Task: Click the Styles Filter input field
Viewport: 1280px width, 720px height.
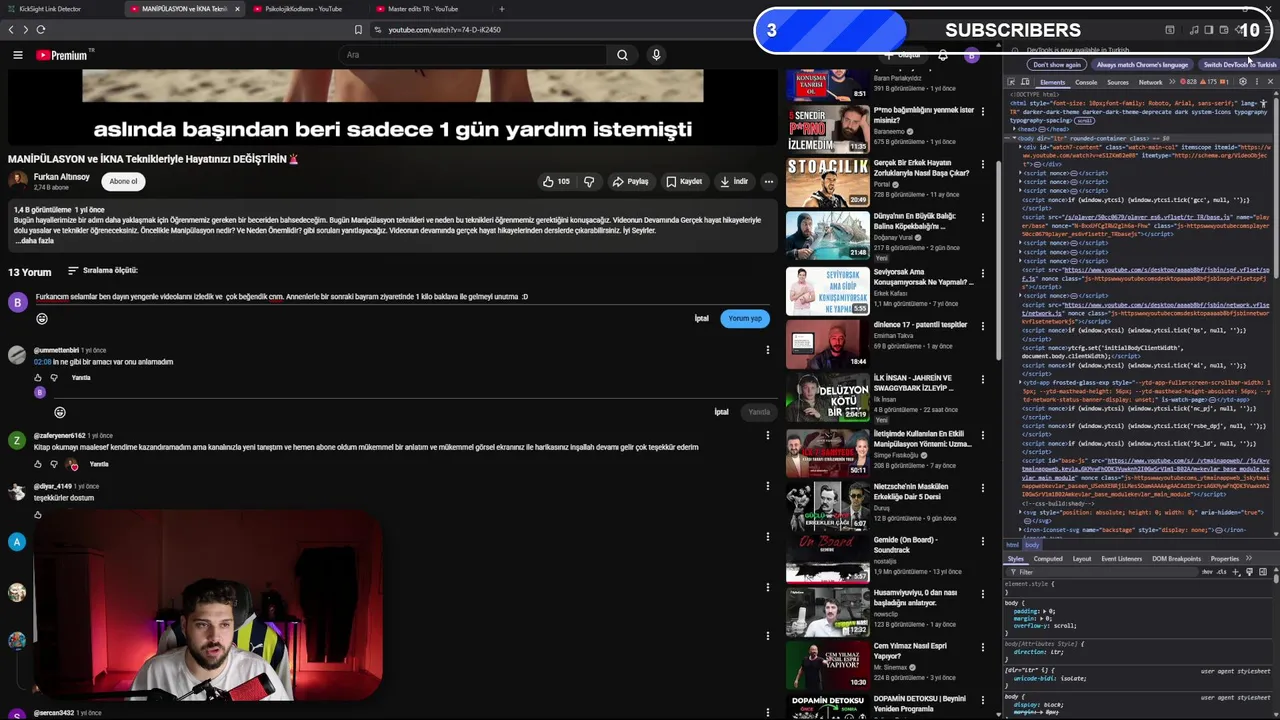Action: pyautogui.click(x=1100, y=572)
